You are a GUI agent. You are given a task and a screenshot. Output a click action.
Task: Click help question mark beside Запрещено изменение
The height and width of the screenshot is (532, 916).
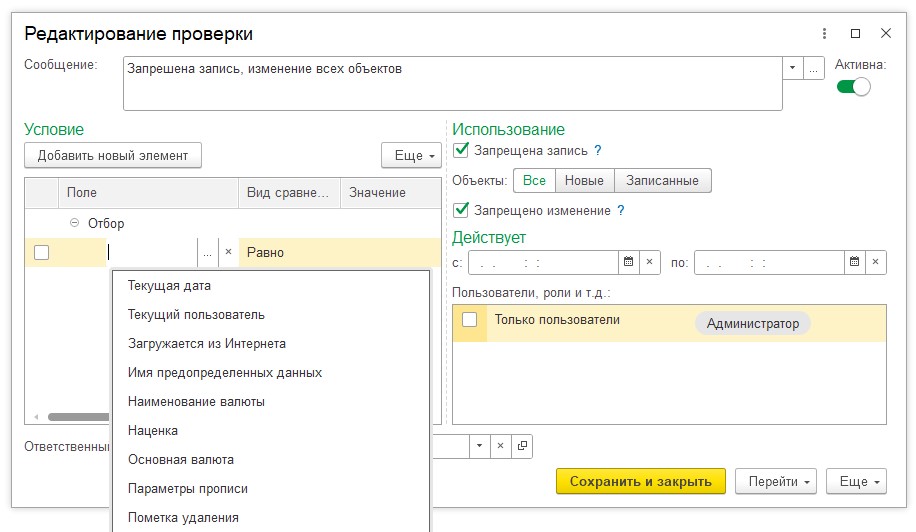621,211
